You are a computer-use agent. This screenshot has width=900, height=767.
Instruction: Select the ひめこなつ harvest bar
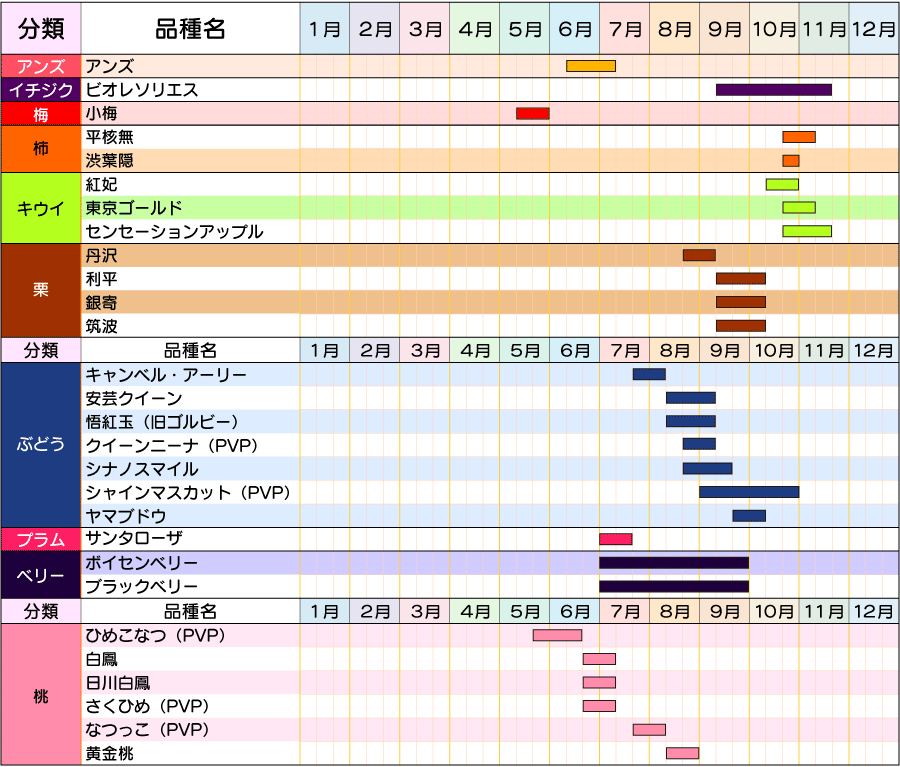[x=557, y=635]
